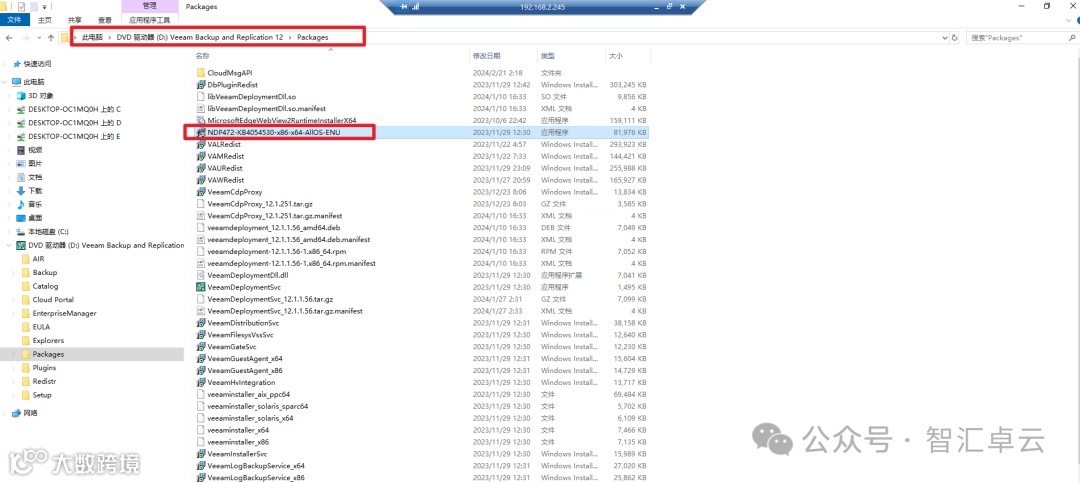Navigate back with the back arrow

(9, 38)
